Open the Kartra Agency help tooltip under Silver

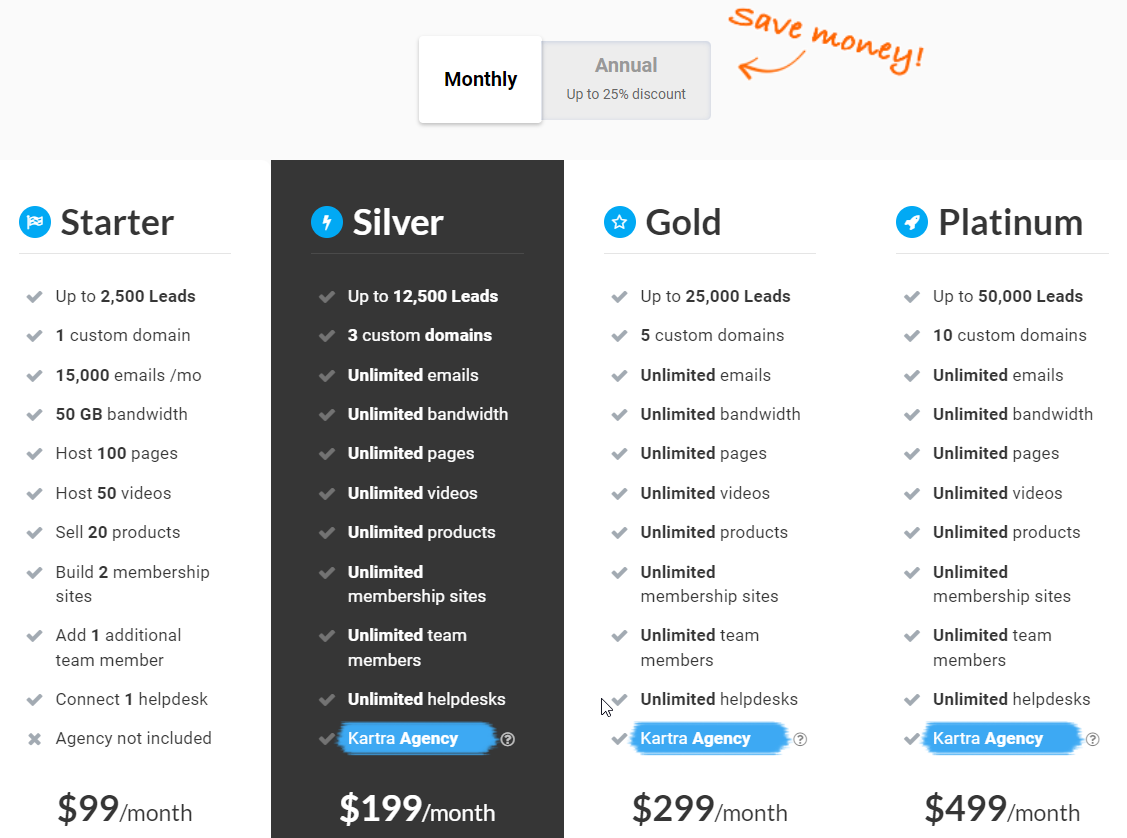point(508,739)
